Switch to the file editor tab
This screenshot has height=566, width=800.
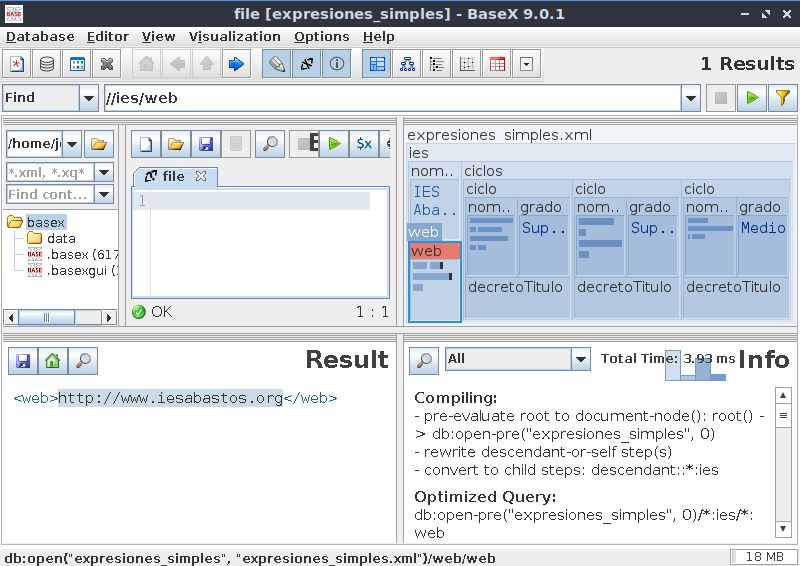pos(174,176)
